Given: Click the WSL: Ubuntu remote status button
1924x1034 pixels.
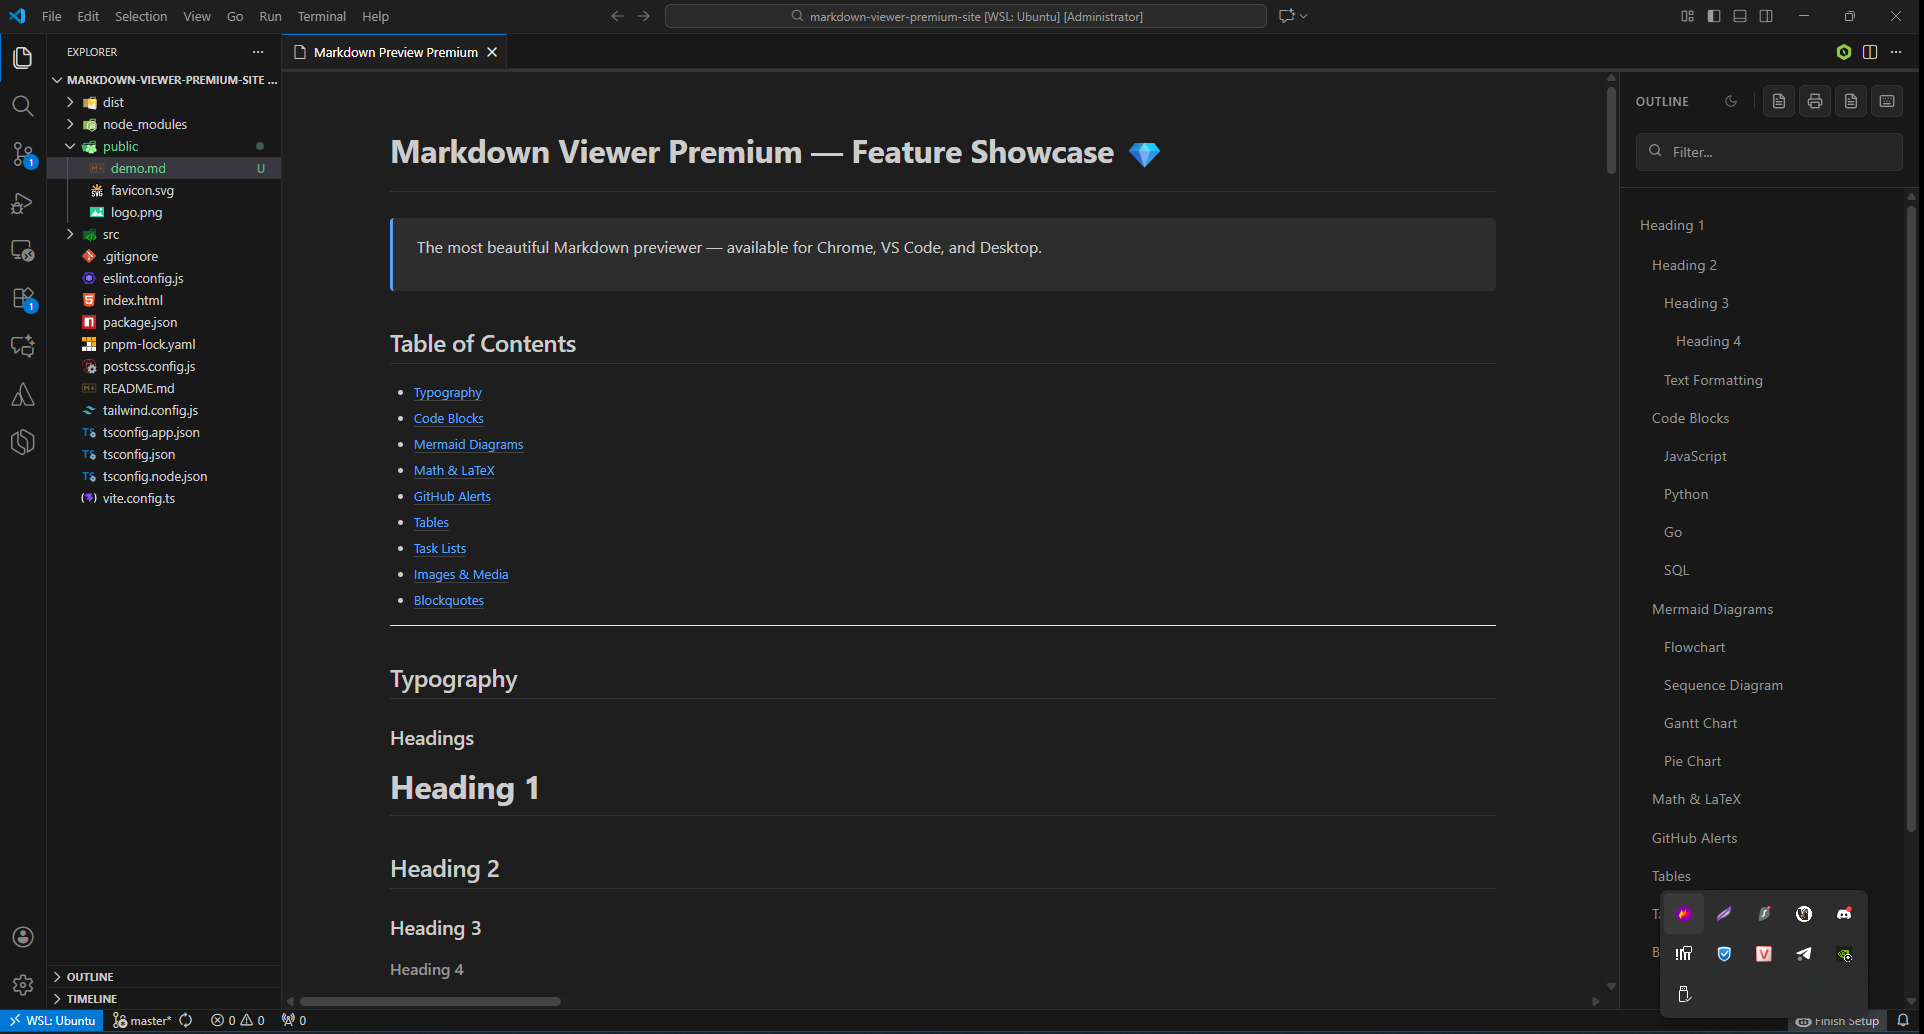Looking at the screenshot, I should [52, 1021].
